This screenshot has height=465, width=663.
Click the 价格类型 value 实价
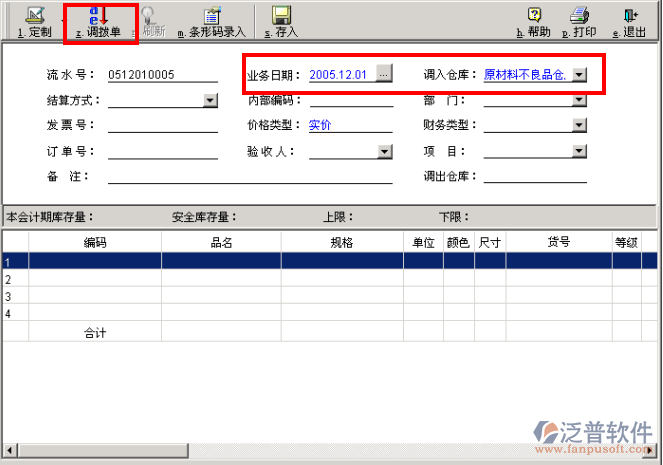pyautogui.click(x=320, y=125)
